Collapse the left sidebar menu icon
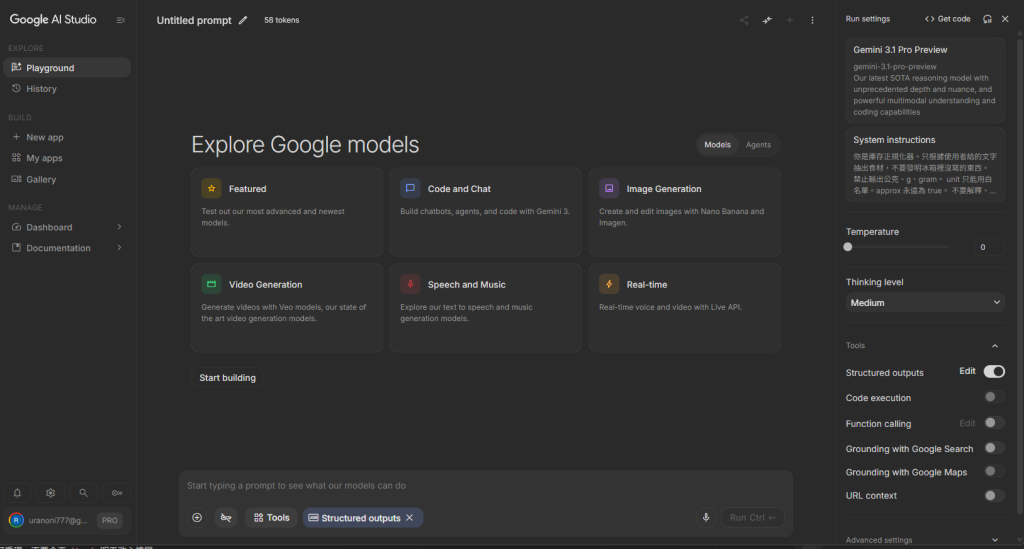This screenshot has width=1024, height=549. (121, 20)
